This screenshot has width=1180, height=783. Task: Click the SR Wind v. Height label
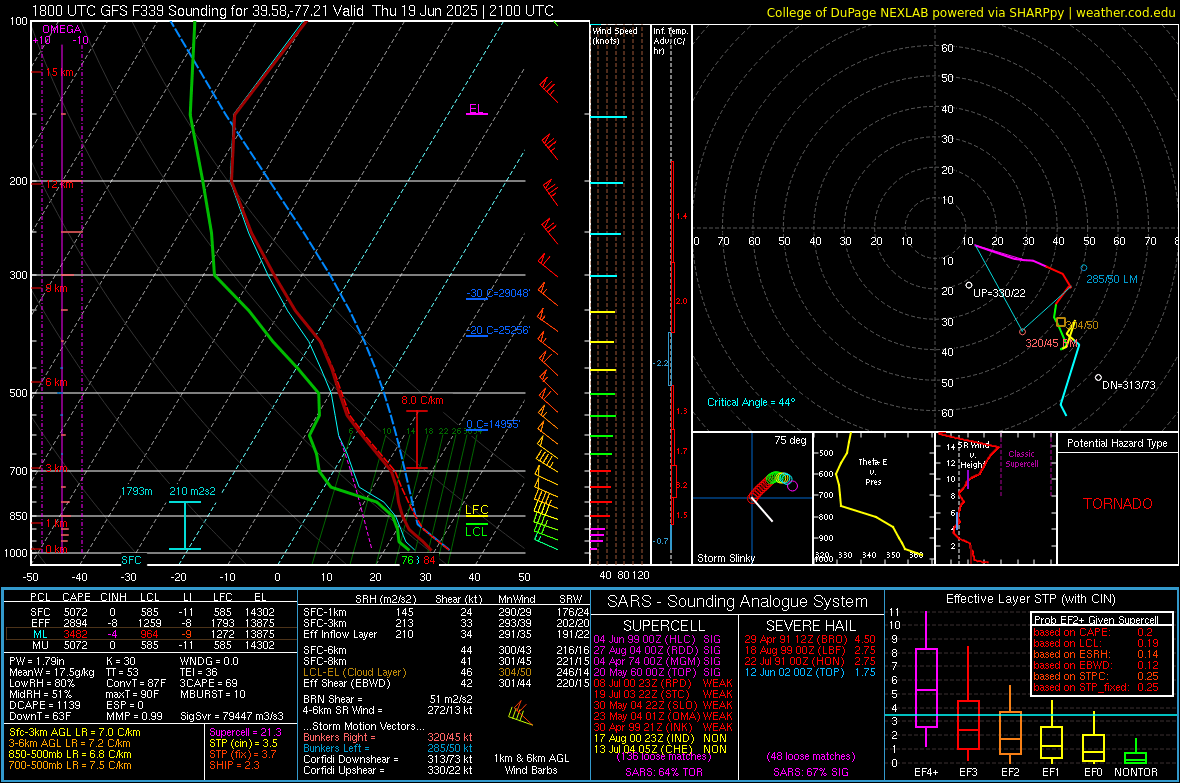(x=972, y=455)
